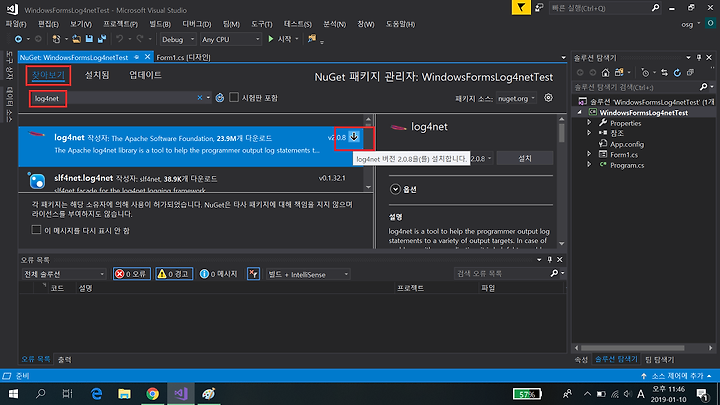This screenshot has width=720, height=405.
Task: Toggle the 시험판 포함 prerelease checkbox
Action: [x=234, y=97]
